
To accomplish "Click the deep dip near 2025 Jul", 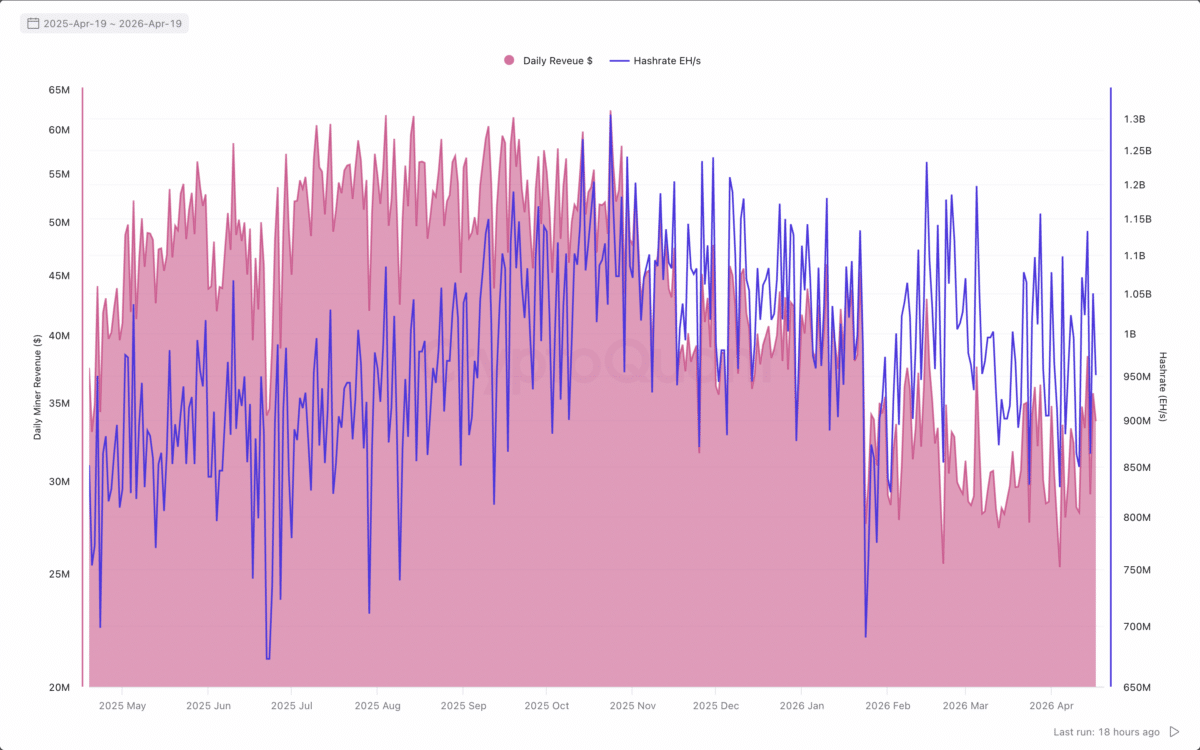I will (266, 655).
